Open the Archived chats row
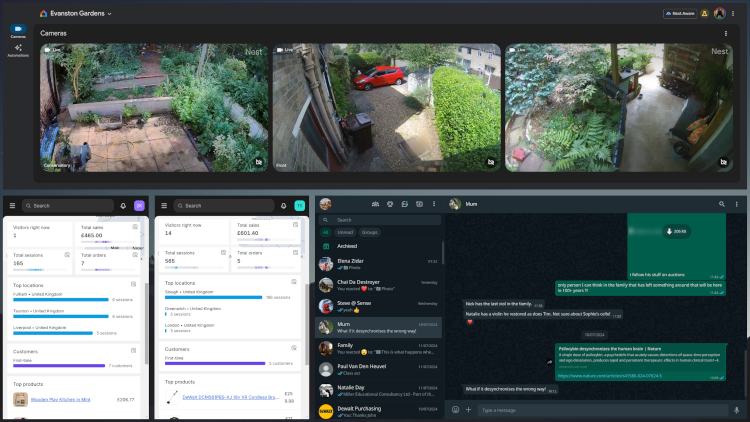 (x=347, y=245)
